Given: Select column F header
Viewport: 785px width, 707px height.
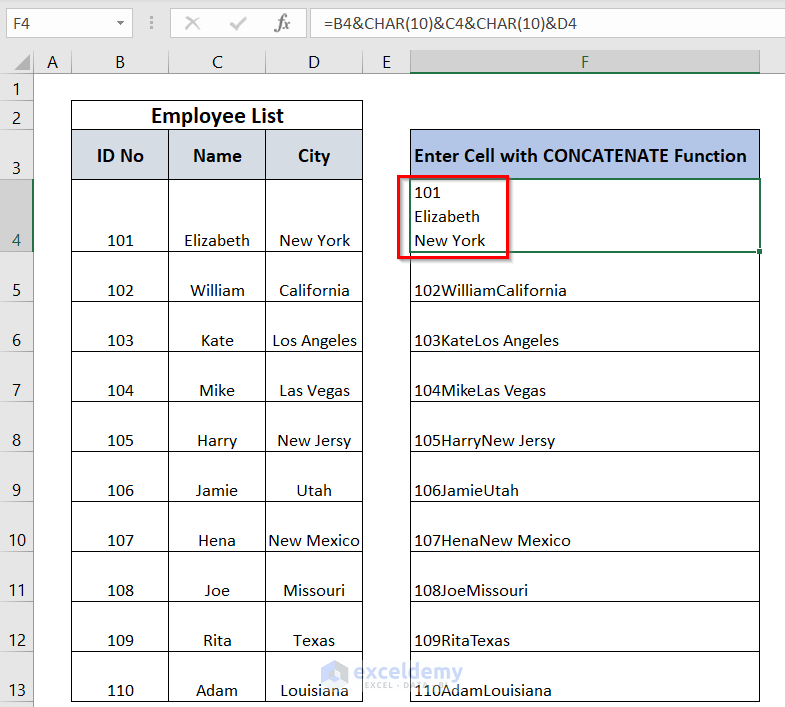Looking at the screenshot, I should [x=585, y=62].
